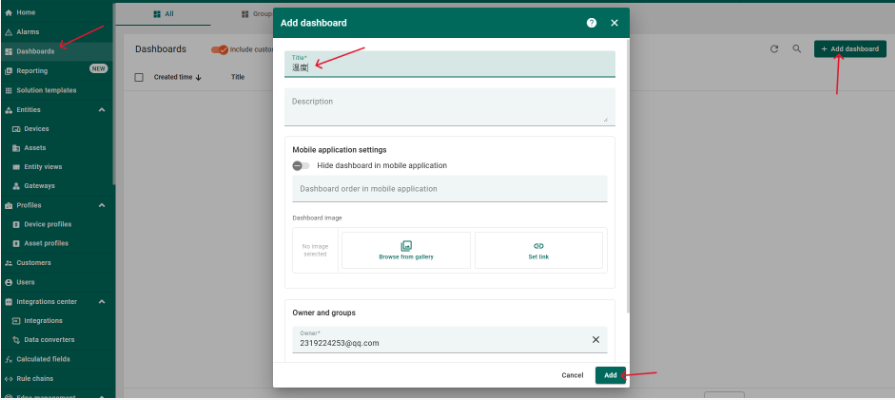Open Data converters in the sidebar
The image size is (895, 400).
click(46, 340)
